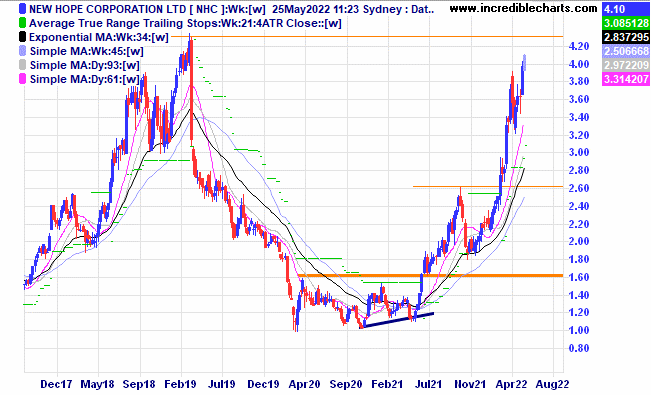The image size is (651, 395).
Task: Click the Feb19 date axis label
Action: coord(180,384)
